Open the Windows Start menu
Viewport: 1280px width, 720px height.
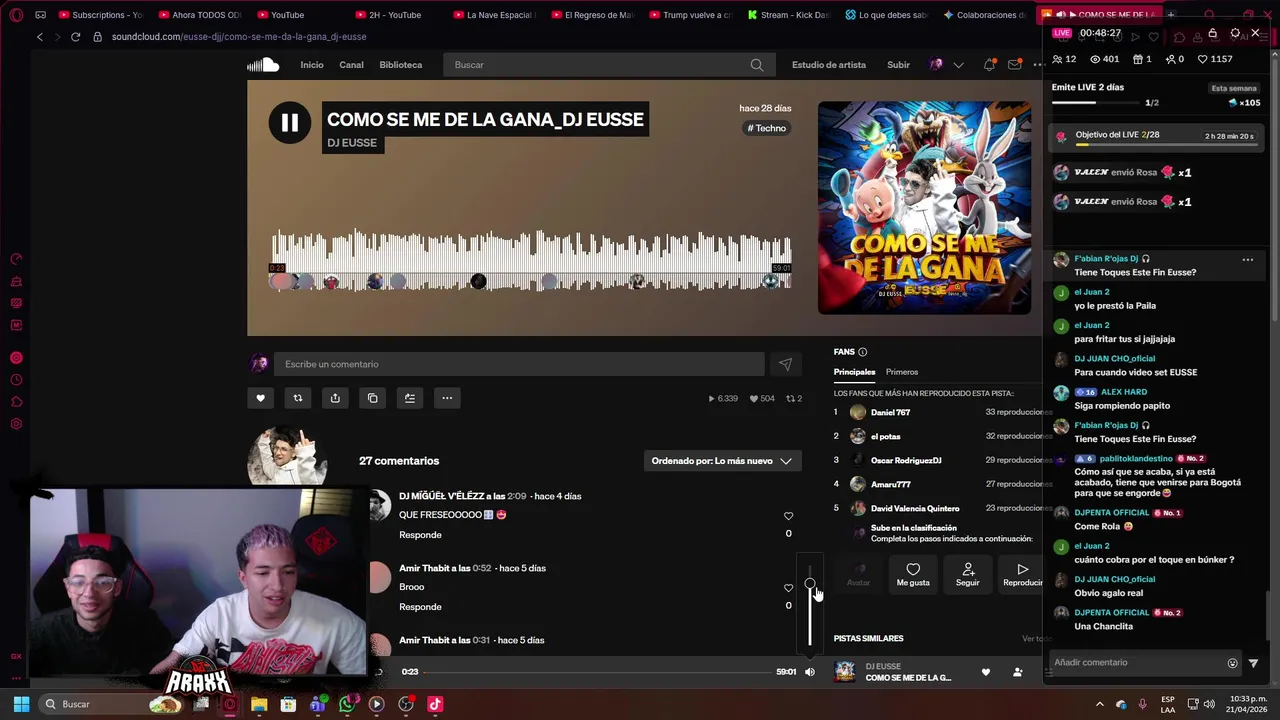point(21,704)
